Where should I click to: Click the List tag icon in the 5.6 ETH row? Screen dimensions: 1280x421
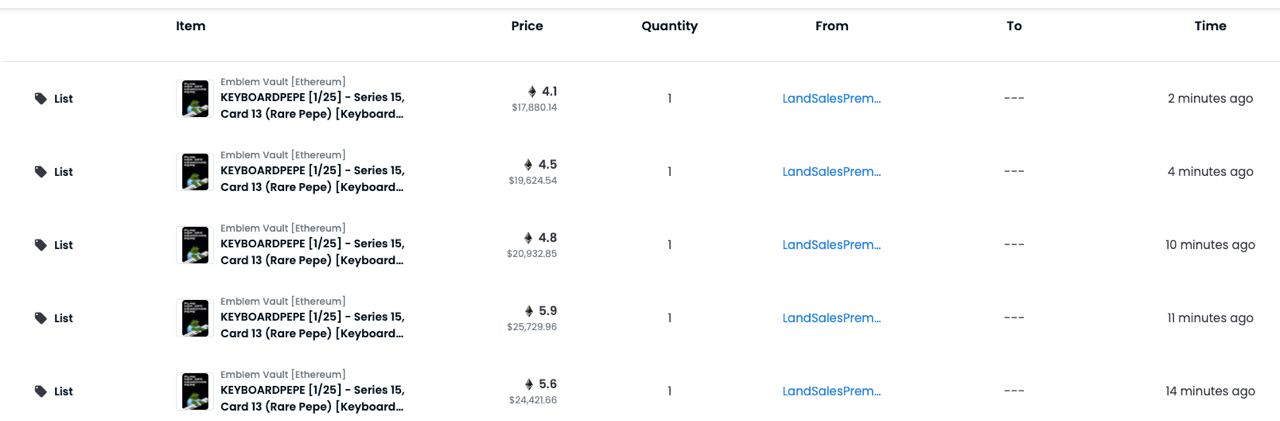(x=41, y=391)
